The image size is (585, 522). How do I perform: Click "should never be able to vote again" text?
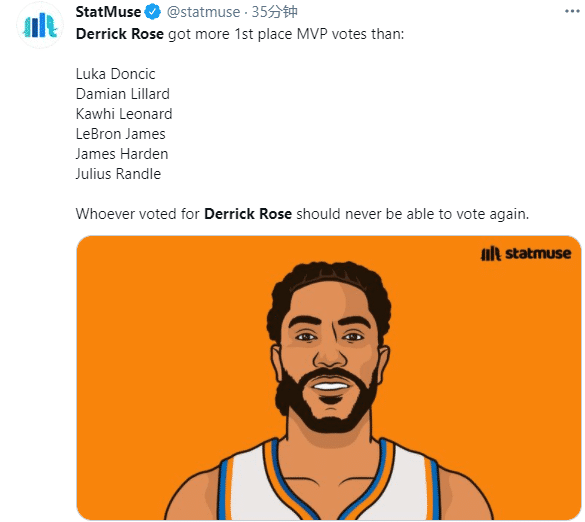point(413,214)
